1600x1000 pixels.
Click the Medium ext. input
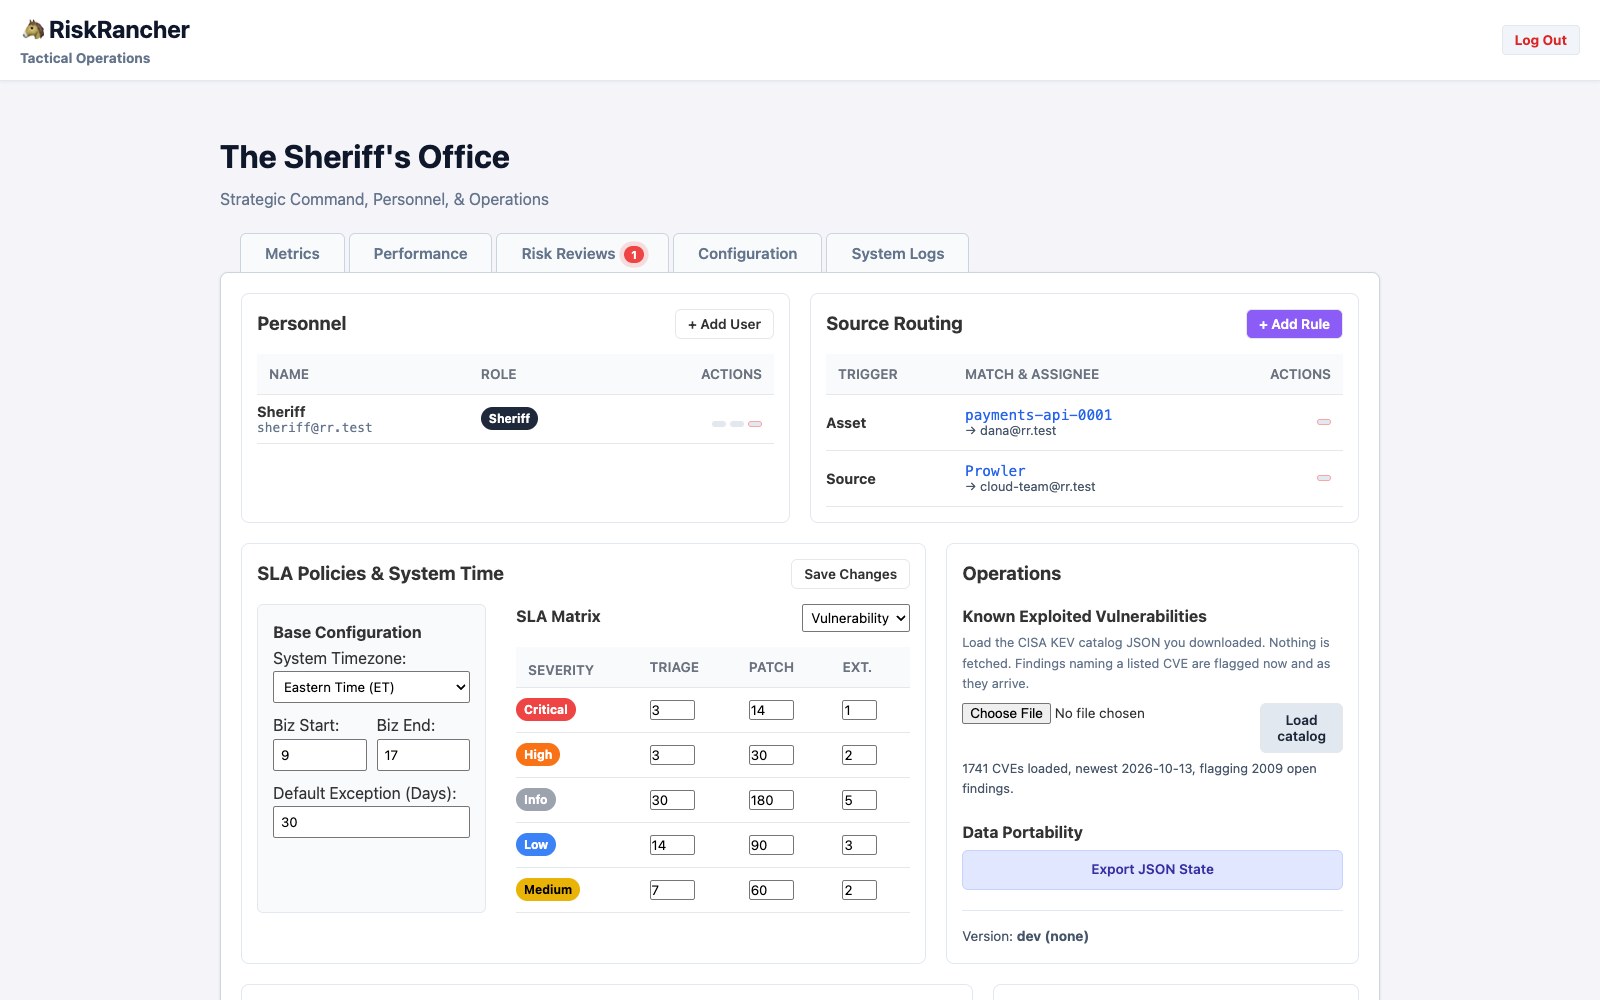(859, 890)
